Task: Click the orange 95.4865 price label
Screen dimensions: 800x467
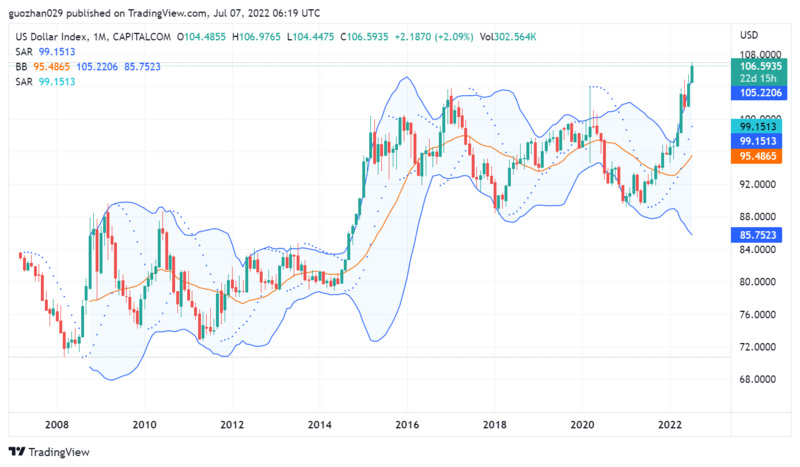Action: 758,157
